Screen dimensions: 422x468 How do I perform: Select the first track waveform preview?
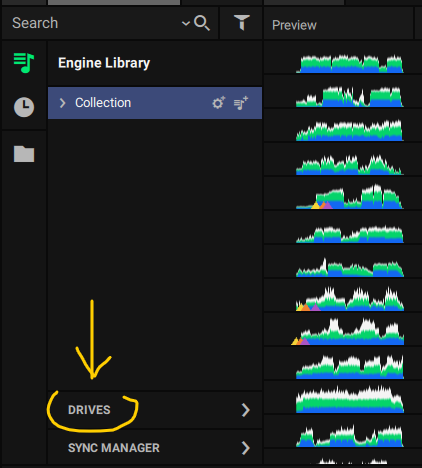350,63
